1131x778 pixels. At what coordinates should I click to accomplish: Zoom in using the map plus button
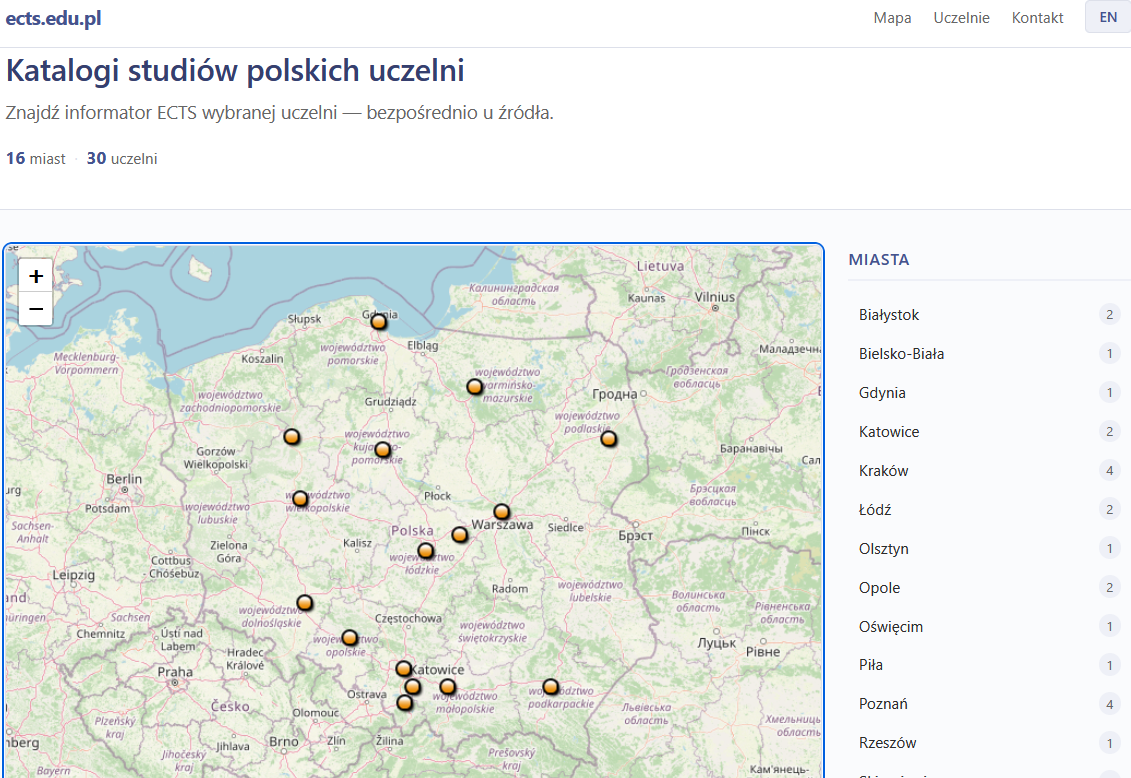(35, 275)
